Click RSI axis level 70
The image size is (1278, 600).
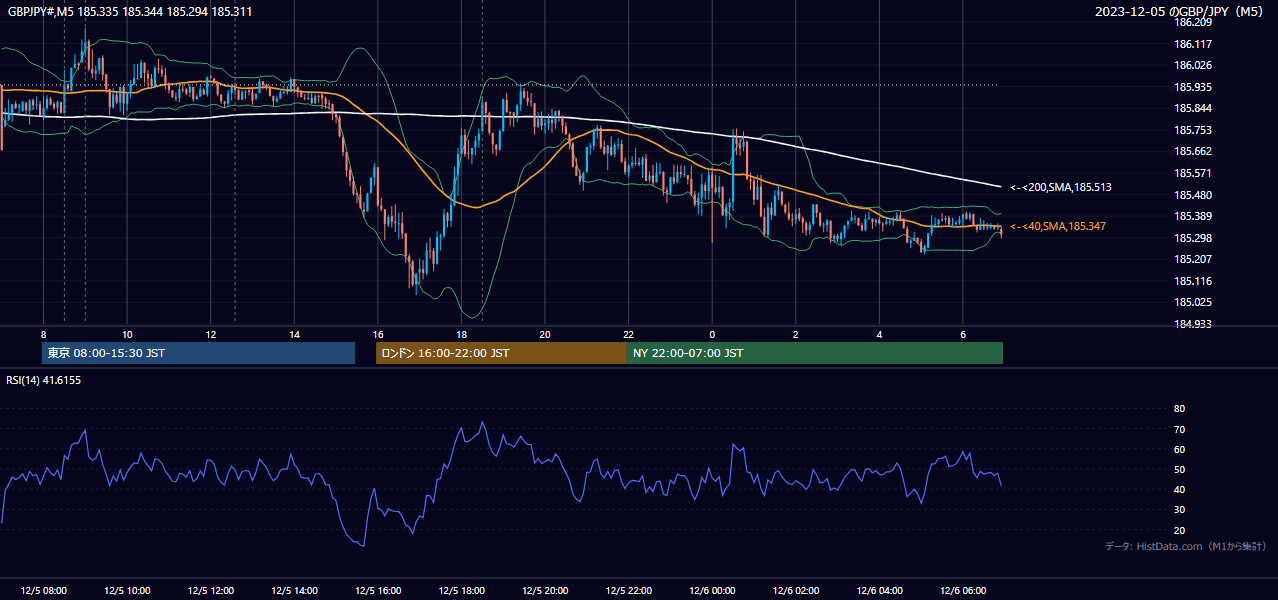[1179, 429]
